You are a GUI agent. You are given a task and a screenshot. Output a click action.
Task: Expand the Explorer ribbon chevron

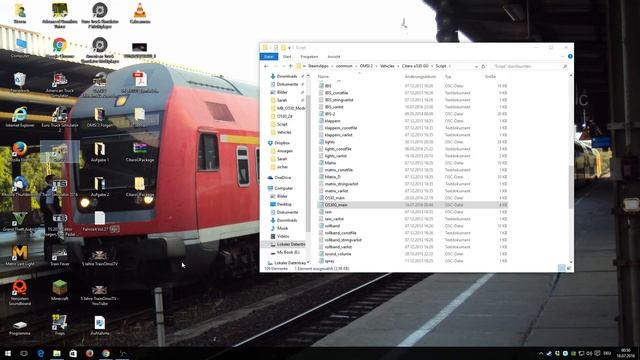click(x=563, y=56)
